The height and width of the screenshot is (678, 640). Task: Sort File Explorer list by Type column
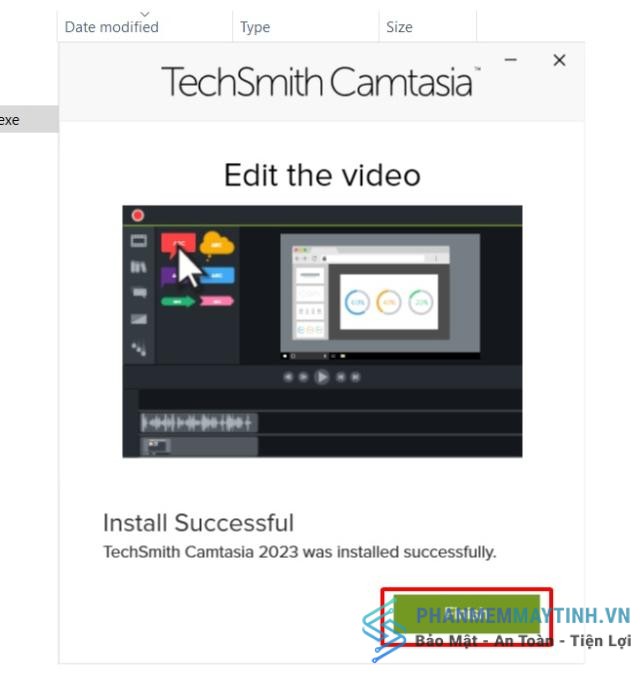click(306, 27)
